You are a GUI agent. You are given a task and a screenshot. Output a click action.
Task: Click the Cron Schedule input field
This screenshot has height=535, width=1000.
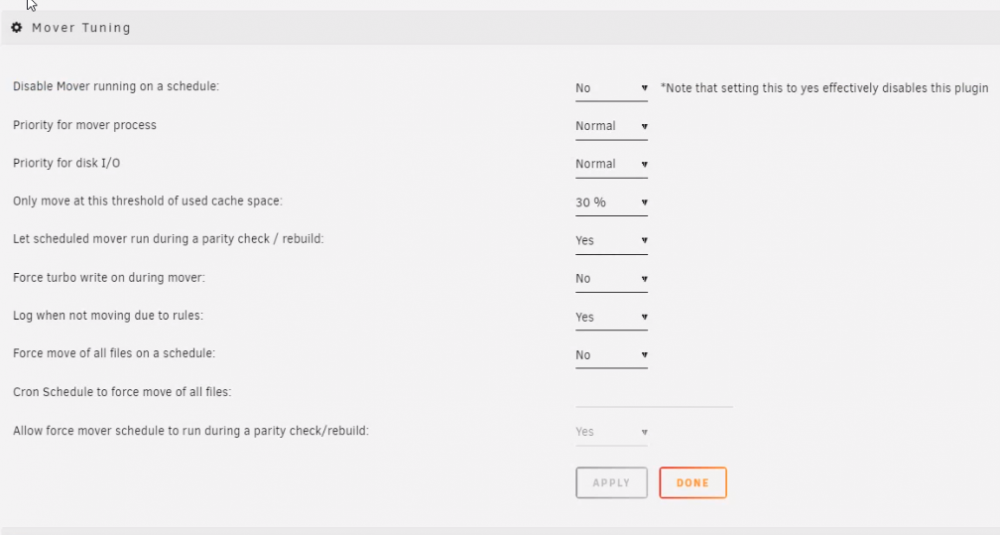pyautogui.click(x=654, y=395)
